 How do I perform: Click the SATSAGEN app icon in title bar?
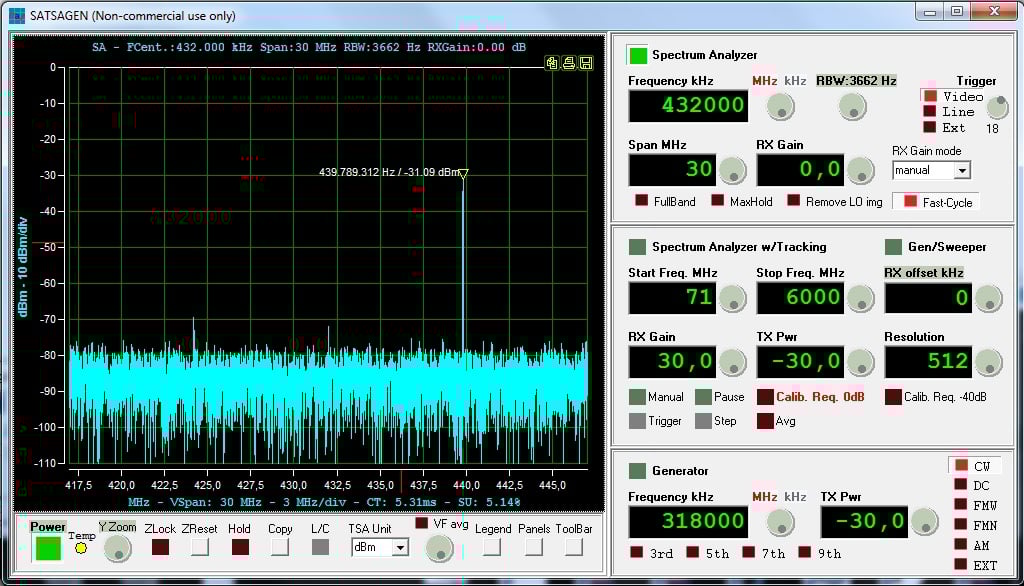point(17,16)
